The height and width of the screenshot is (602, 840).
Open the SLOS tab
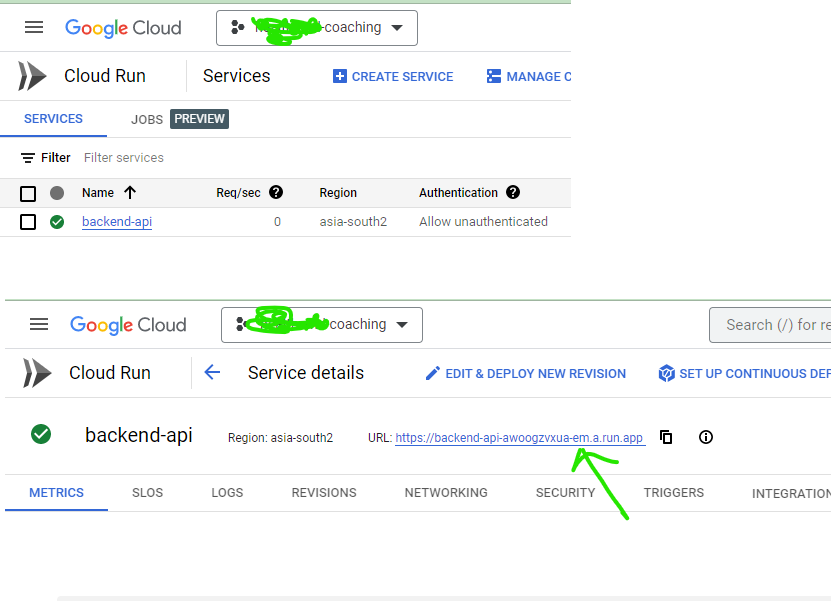tap(147, 493)
